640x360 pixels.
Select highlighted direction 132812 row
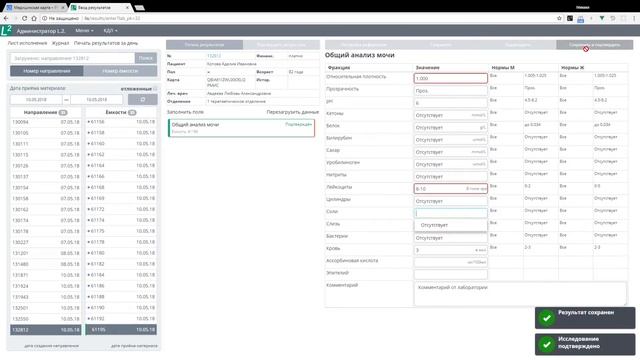tap(46, 330)
